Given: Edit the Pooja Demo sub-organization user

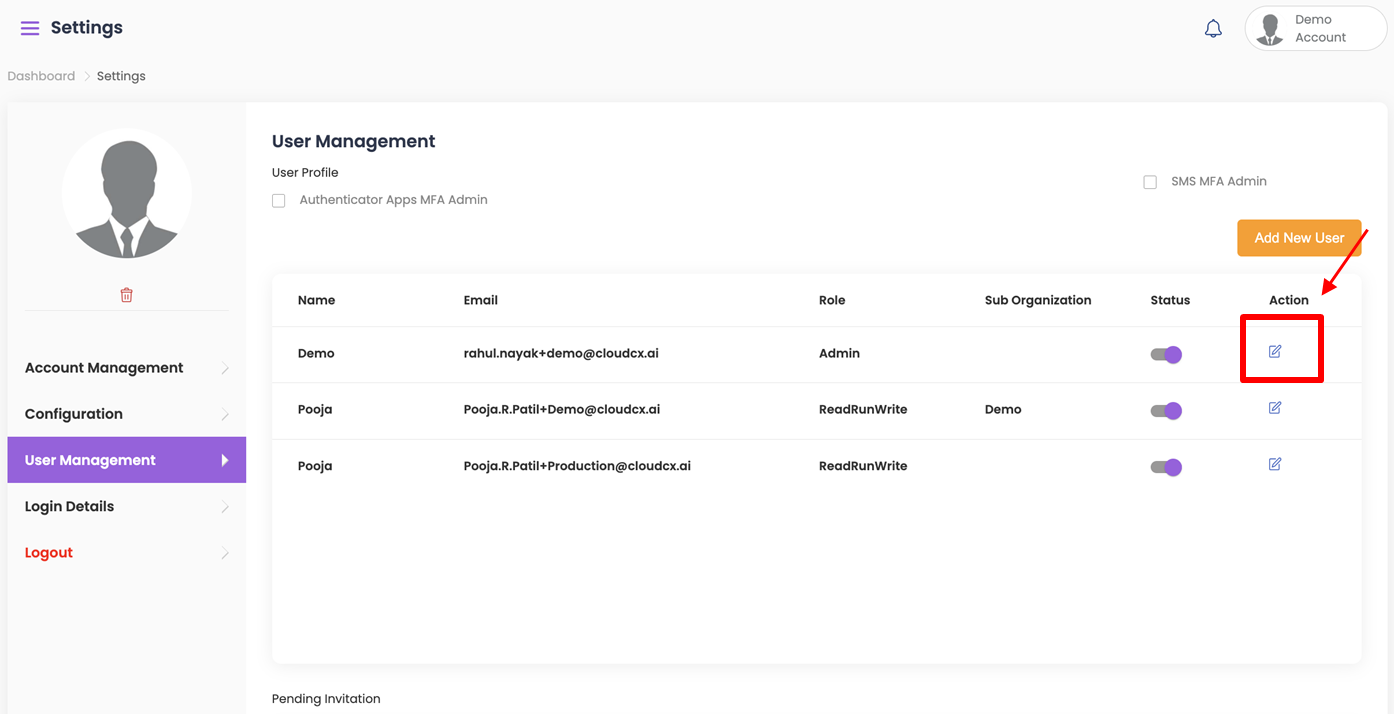Looking at the screenshot, I should coord(1275,408).
